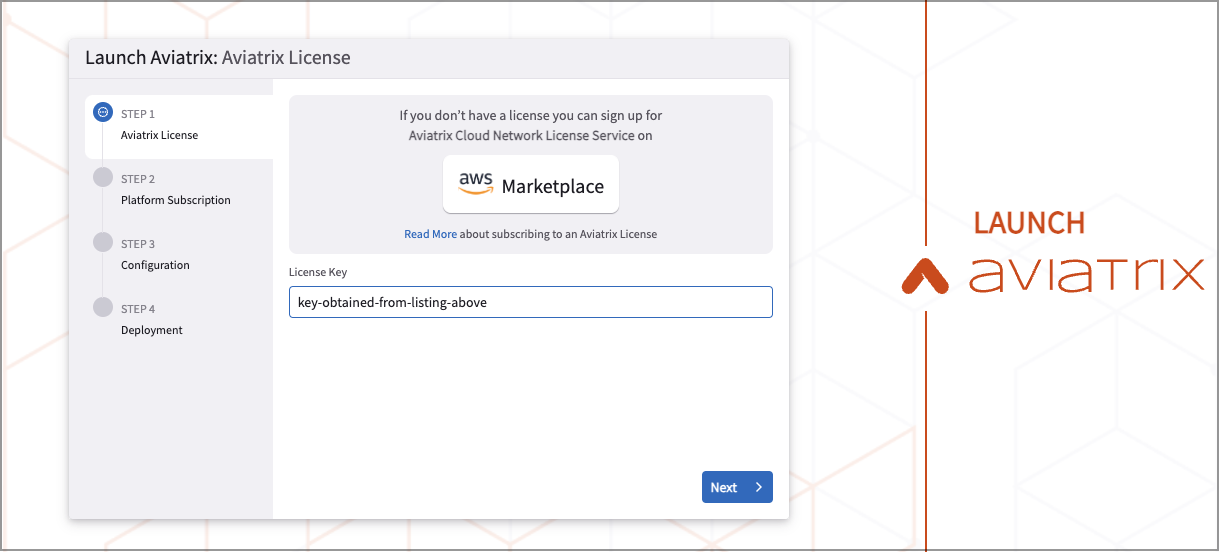The height and width of the screenshot is (552, 1219).
Task: Click the Step 4 gray circle indicator
Action: coord(102,307)
